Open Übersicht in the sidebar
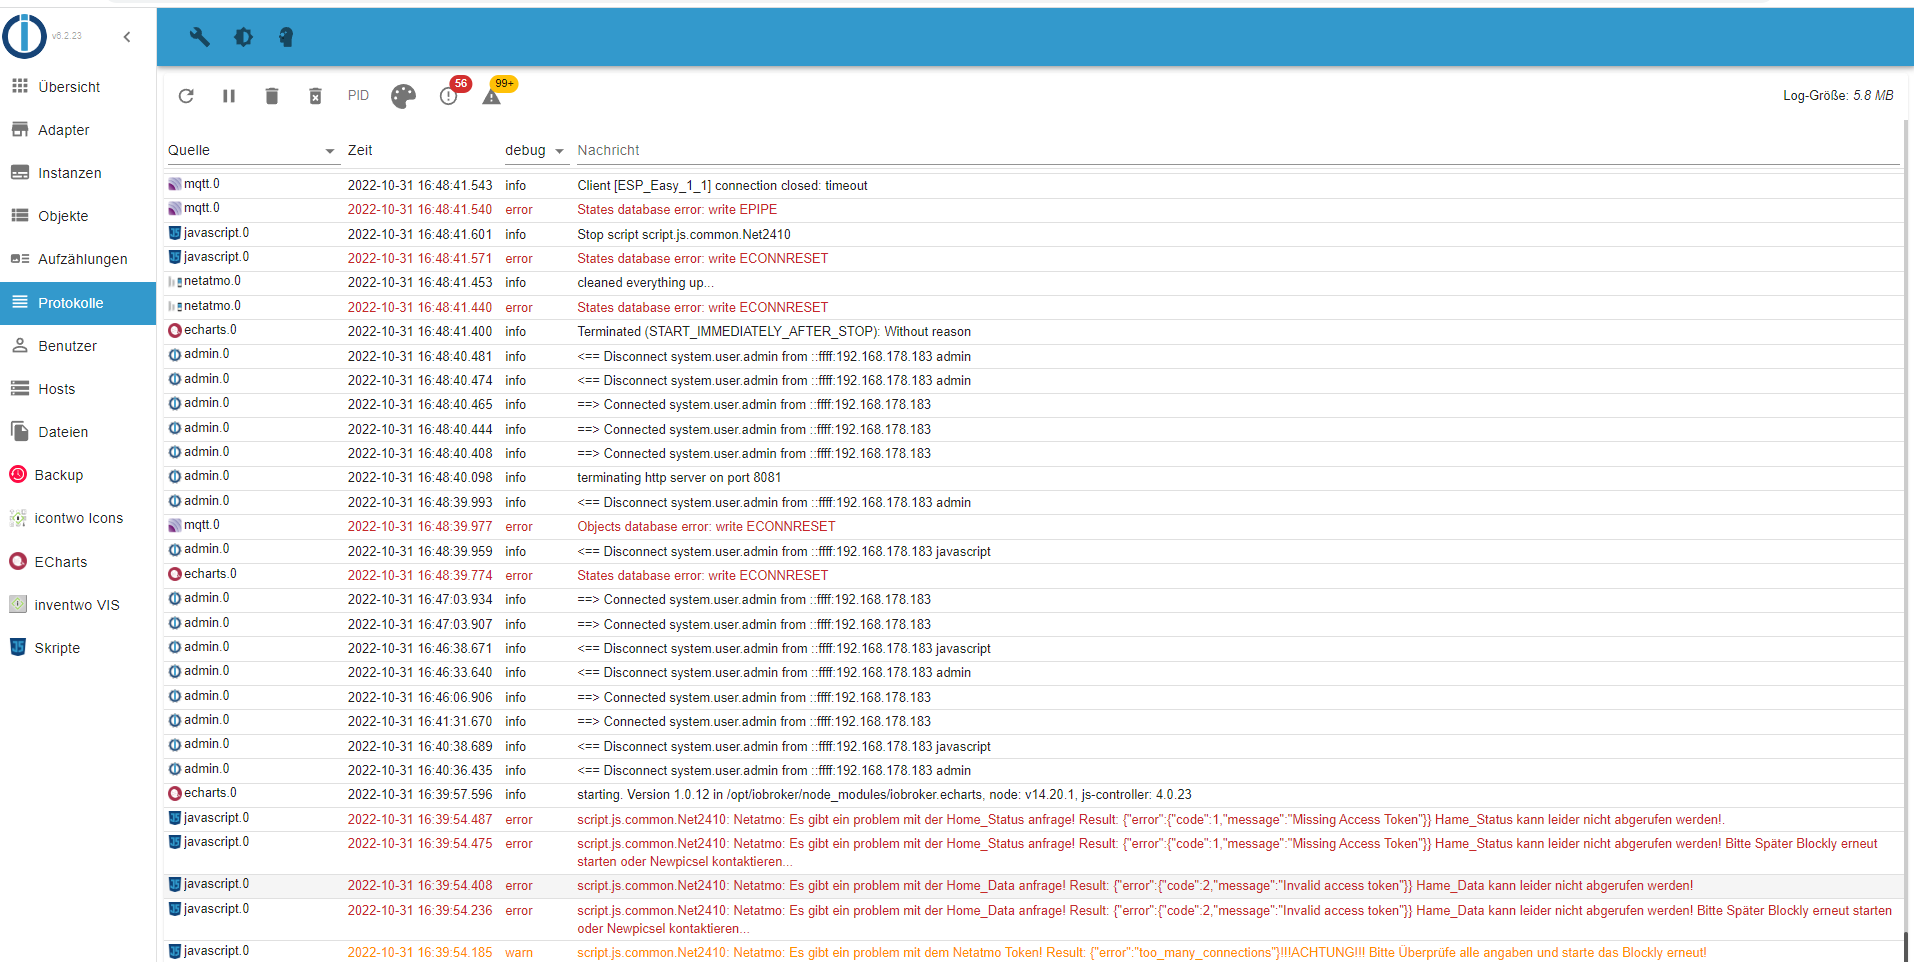 78,87
